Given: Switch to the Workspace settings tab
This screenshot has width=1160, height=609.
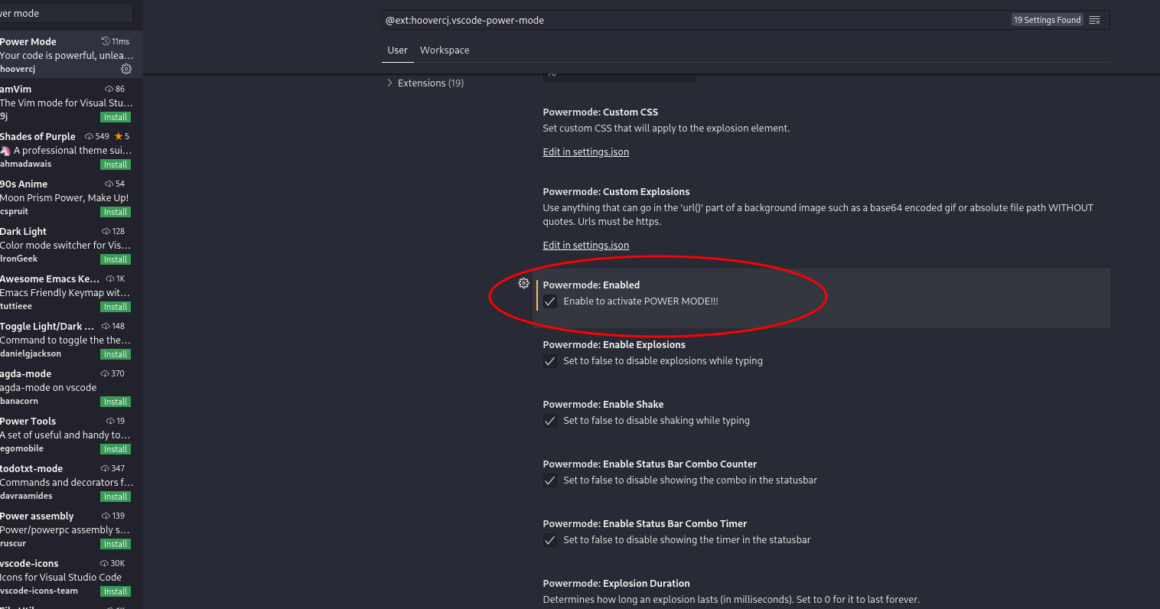Looking at the screenshot, I should 444,49.
